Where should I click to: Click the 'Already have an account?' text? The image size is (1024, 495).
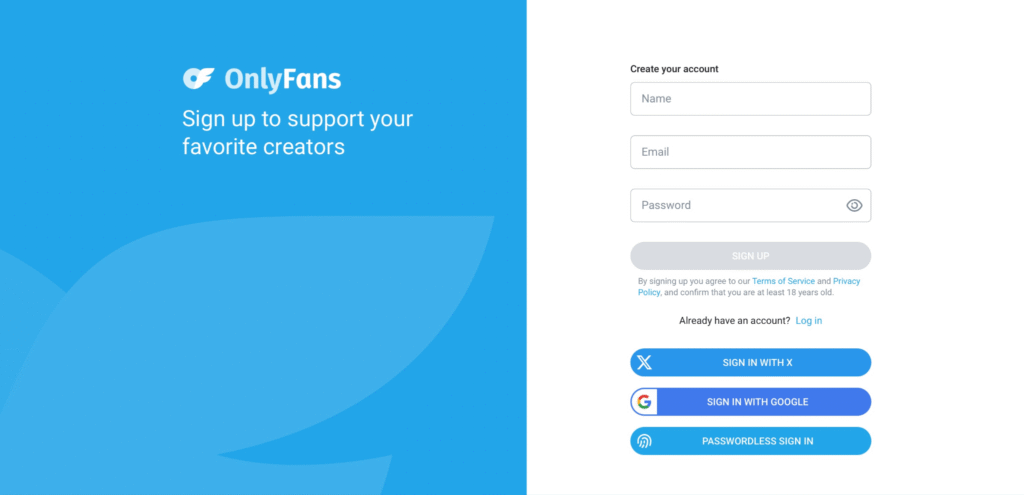[x=735, y=321]
